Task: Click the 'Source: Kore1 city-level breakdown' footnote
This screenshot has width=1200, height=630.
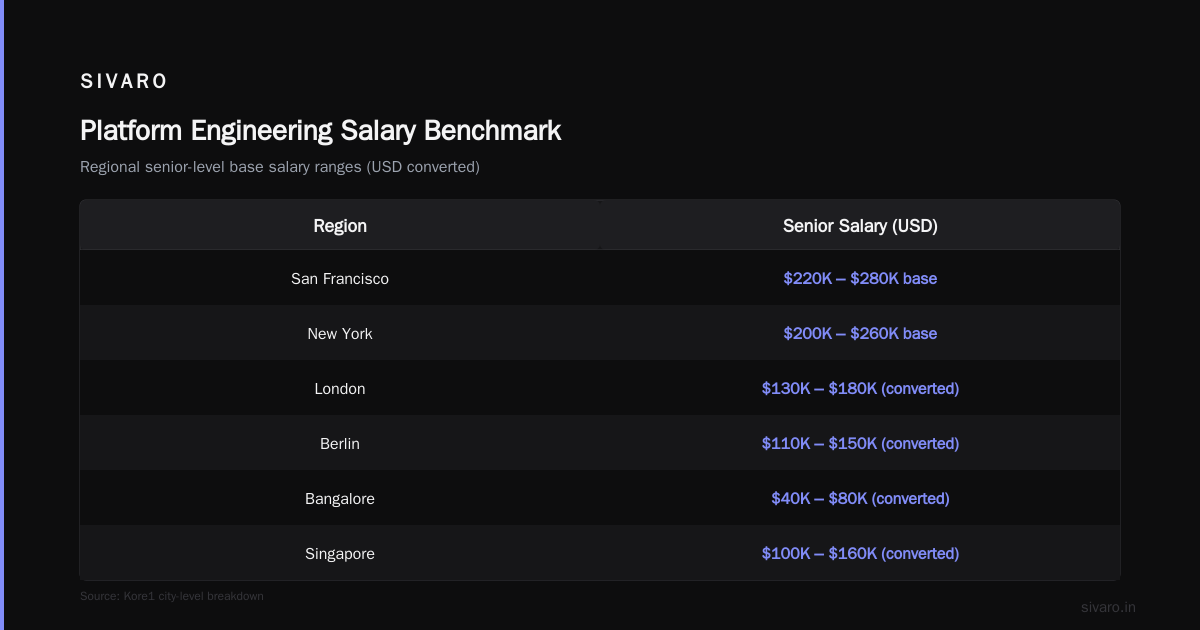Action: point(172,596)
